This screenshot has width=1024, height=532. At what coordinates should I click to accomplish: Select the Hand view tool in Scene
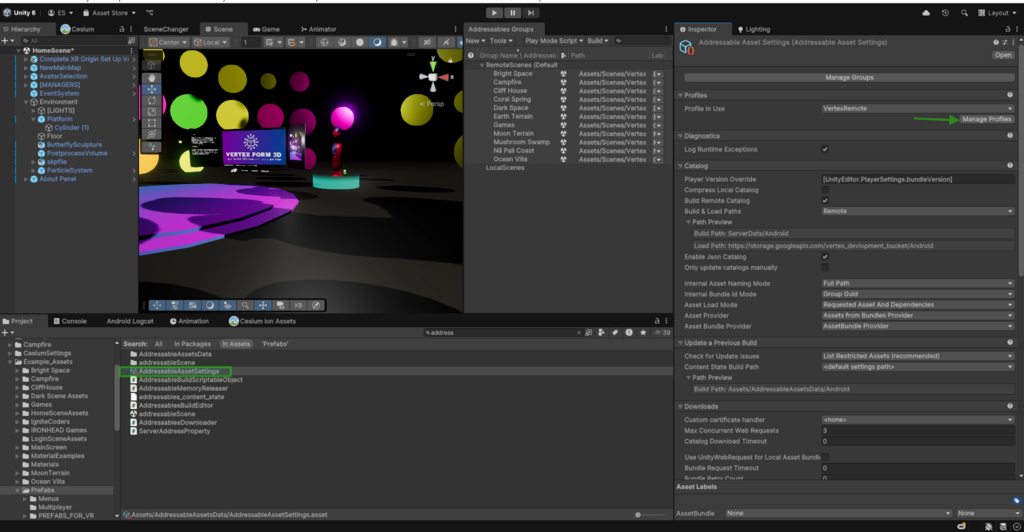pos(153,78)
